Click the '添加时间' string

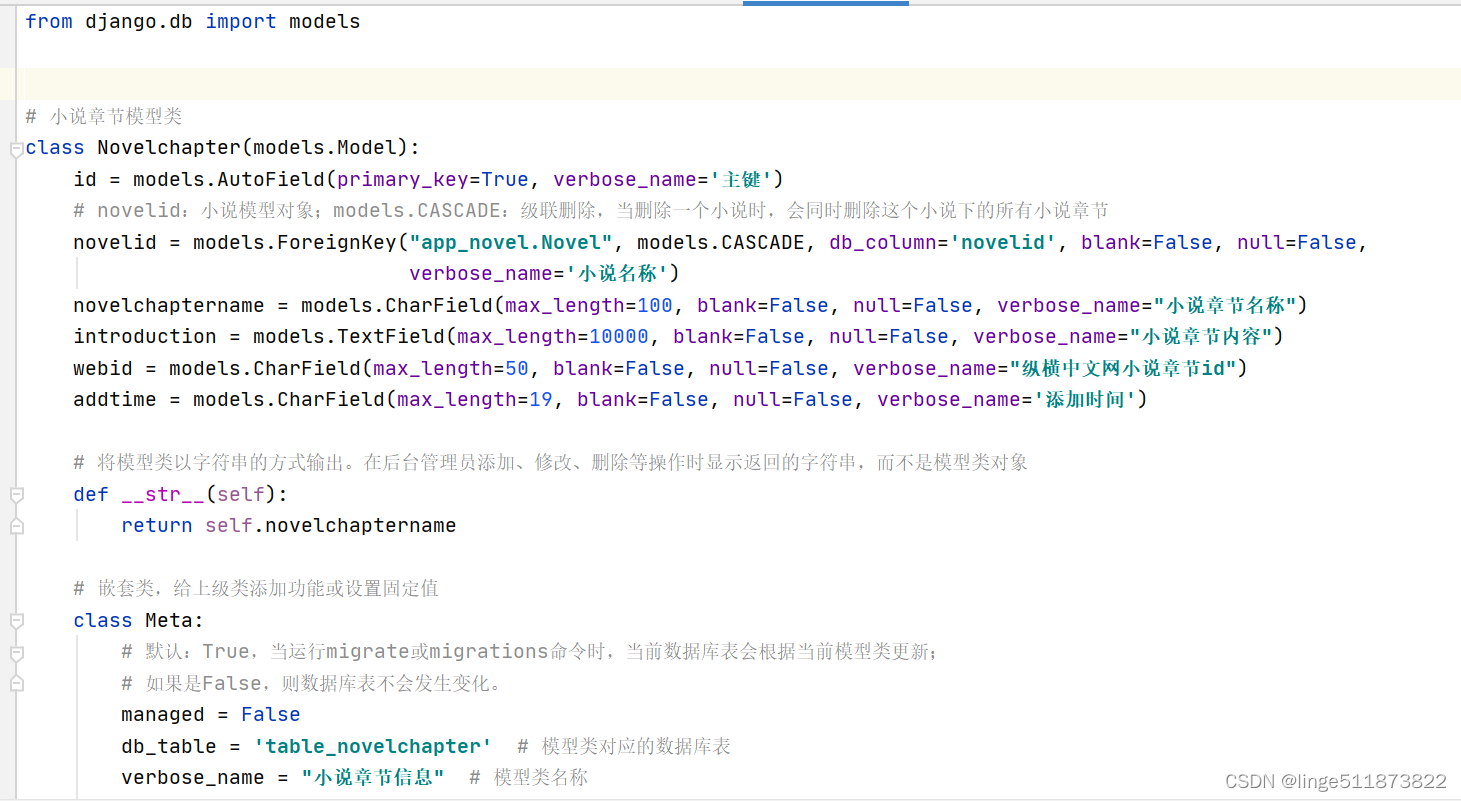[1087, 399]
